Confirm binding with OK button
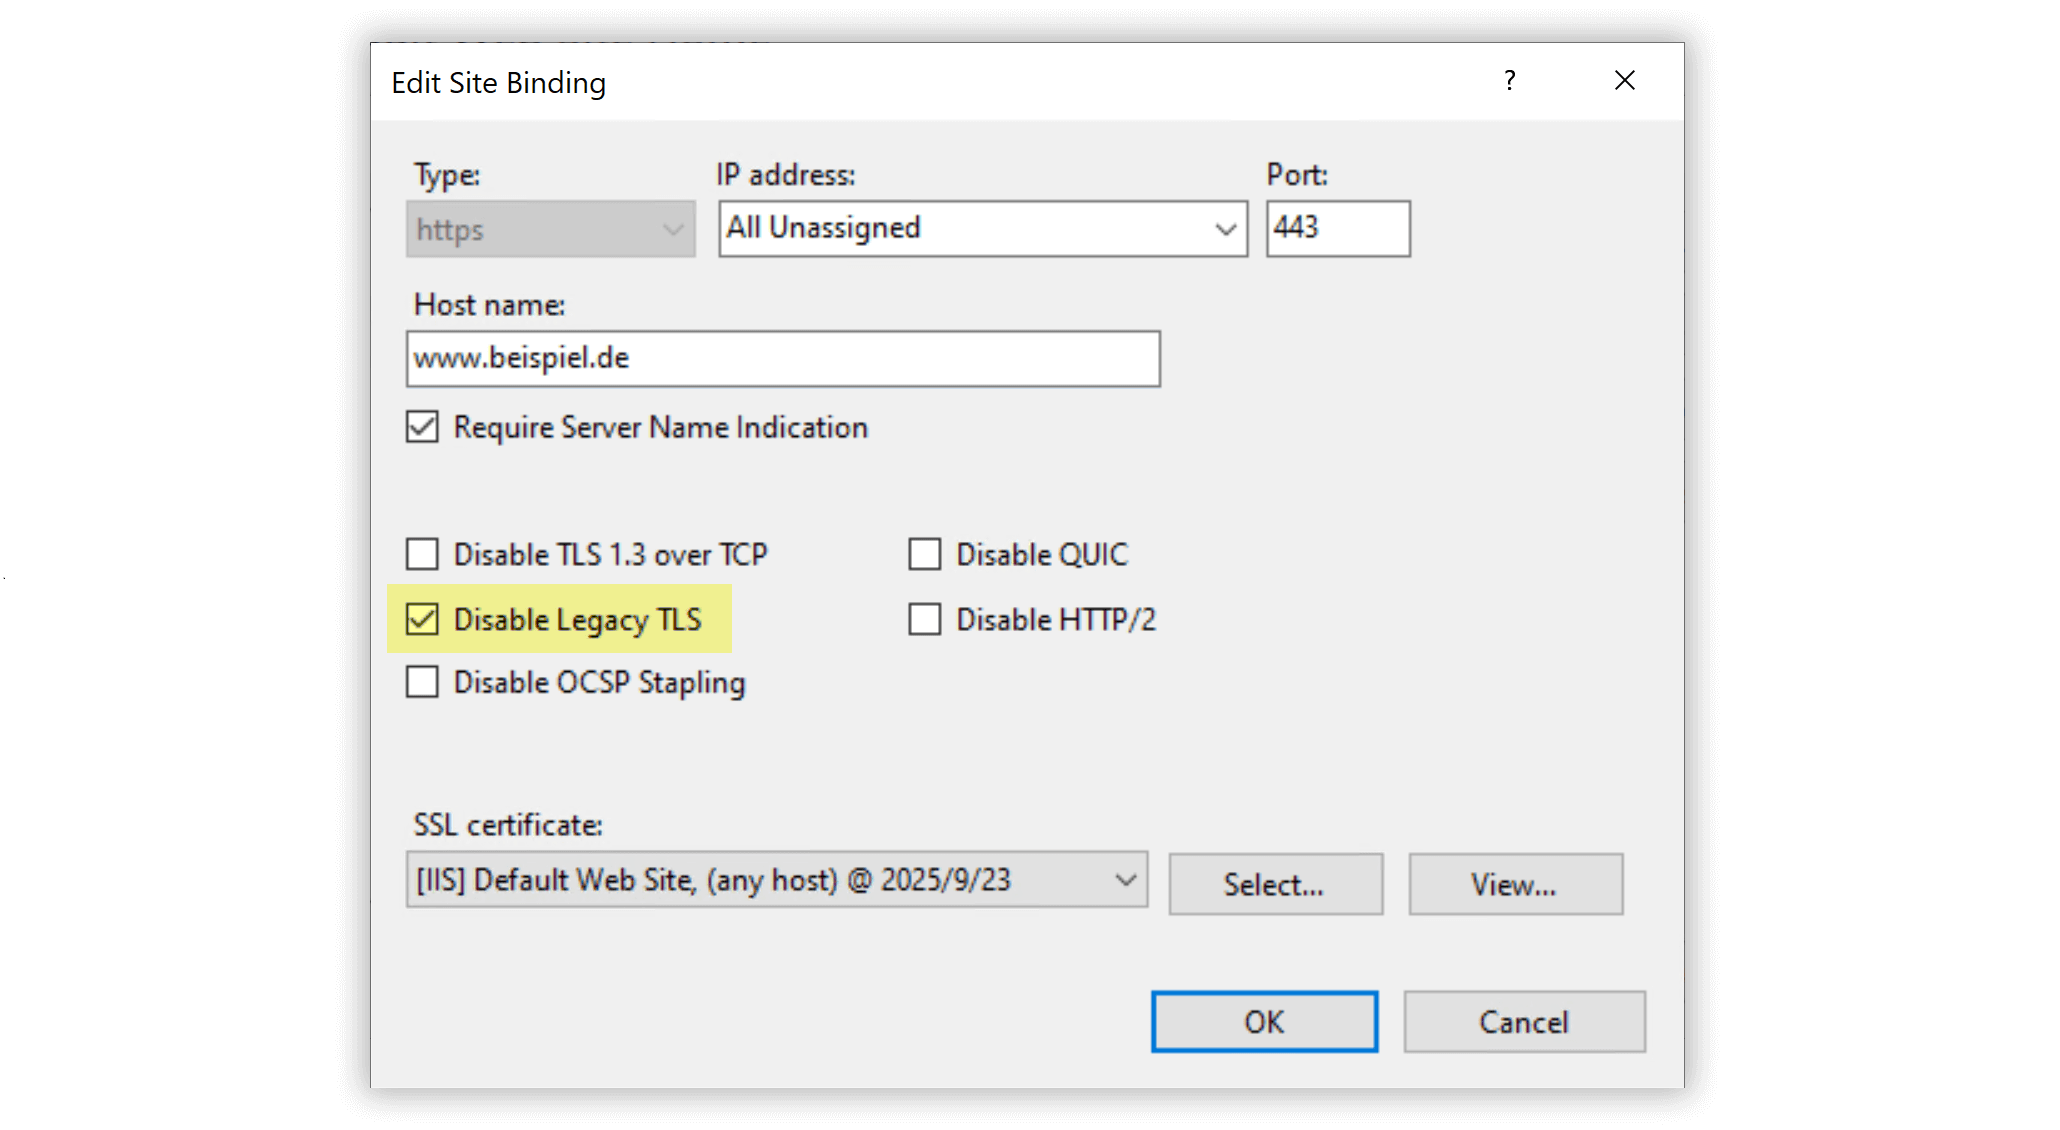Image resolution: width=2060 pixels, height=1130 pixels. point(1264,1021)
